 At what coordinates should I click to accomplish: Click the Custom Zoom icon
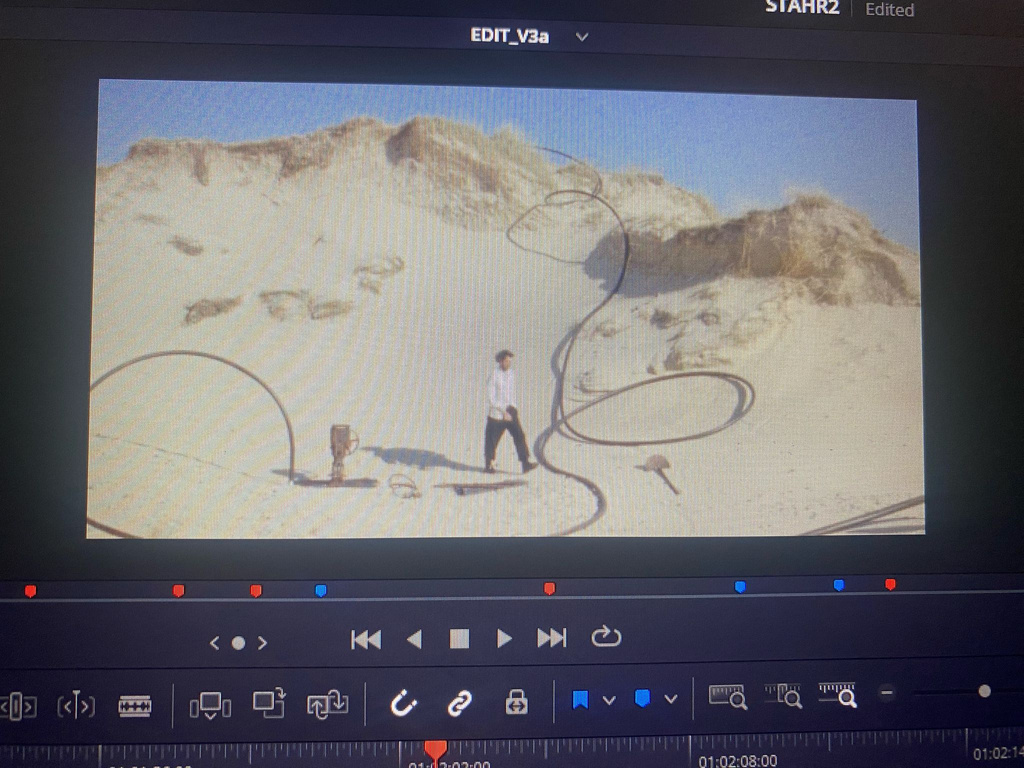pos(837,695)
